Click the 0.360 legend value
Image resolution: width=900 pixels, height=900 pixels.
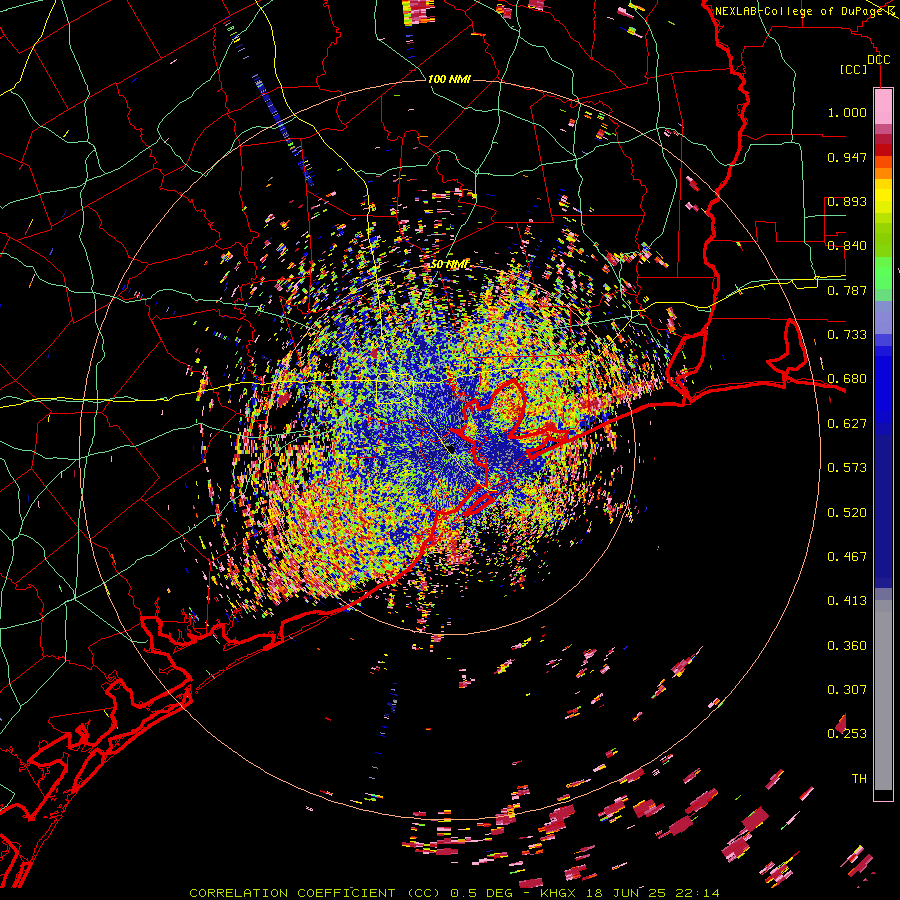point(847,646)
